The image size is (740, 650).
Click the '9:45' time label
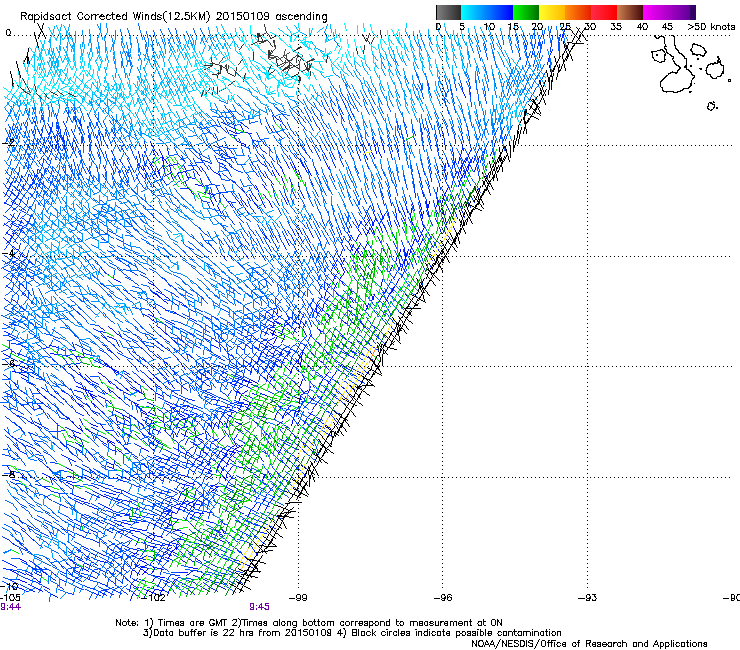(x=260, y=607)
